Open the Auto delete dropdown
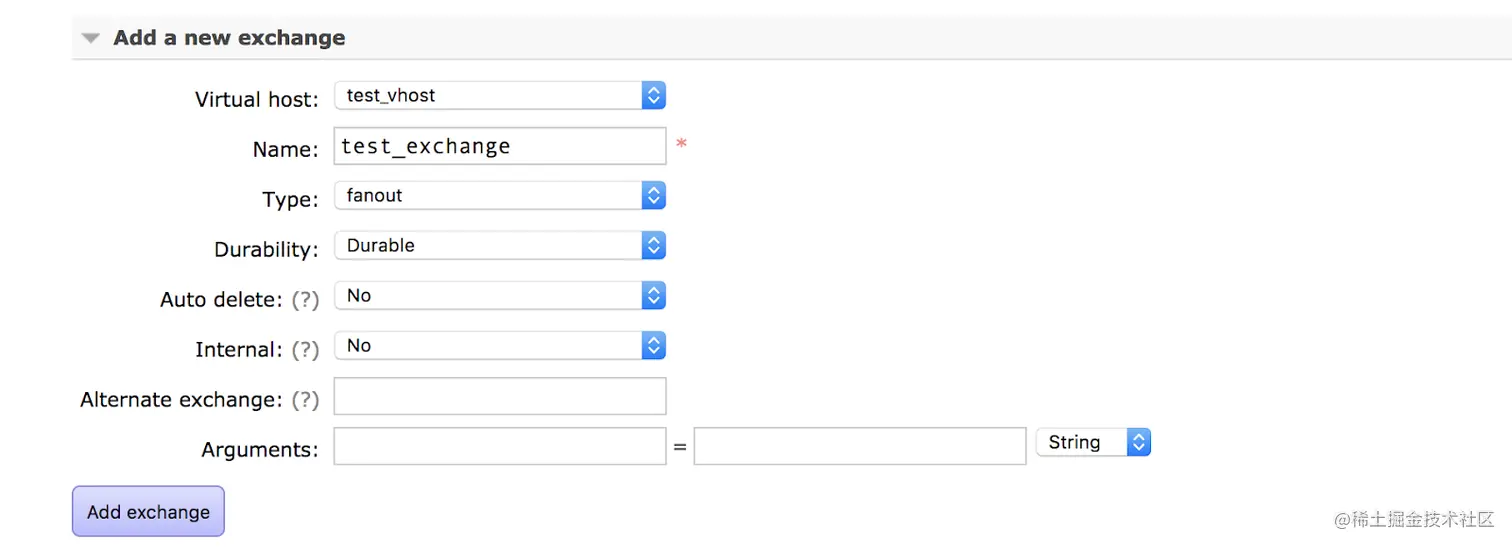This screenshot has height=547, width=1512. click(500, 296)
